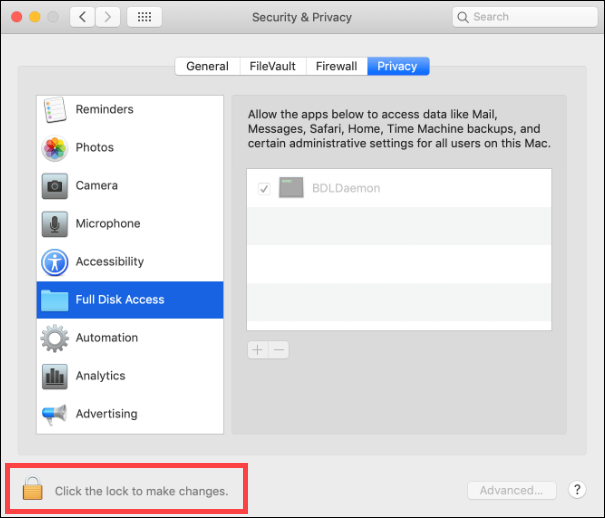Open the FileVault tab
605x518 pixels.
pyautogui.click(x=273, y=66)
